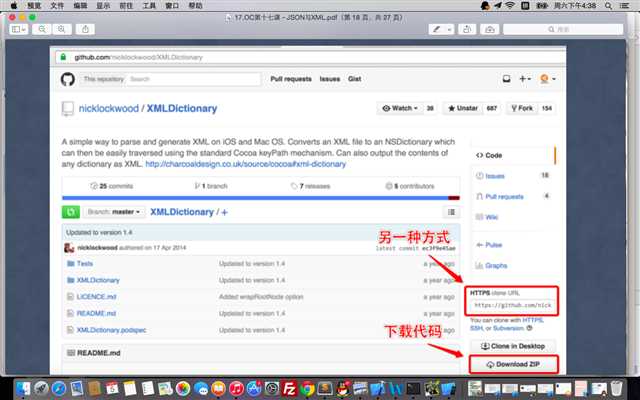The height and width of the screenshot is (400, 640).
Task: Click the blue language breakdown bar
Action: coord(255,198)
